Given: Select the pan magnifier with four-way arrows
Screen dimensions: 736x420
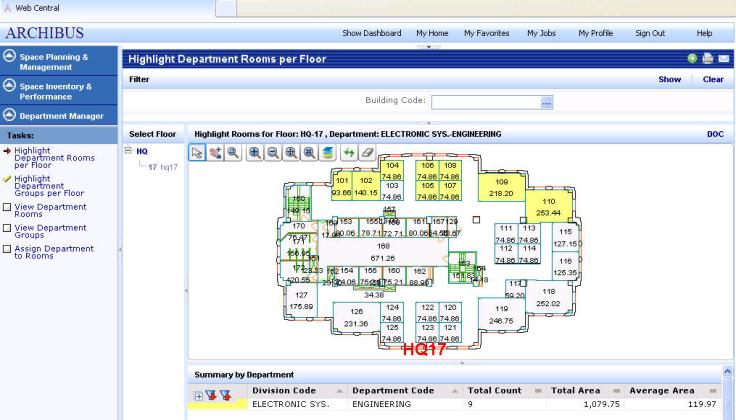Looking at the screenshot, I should coord(291,153).
